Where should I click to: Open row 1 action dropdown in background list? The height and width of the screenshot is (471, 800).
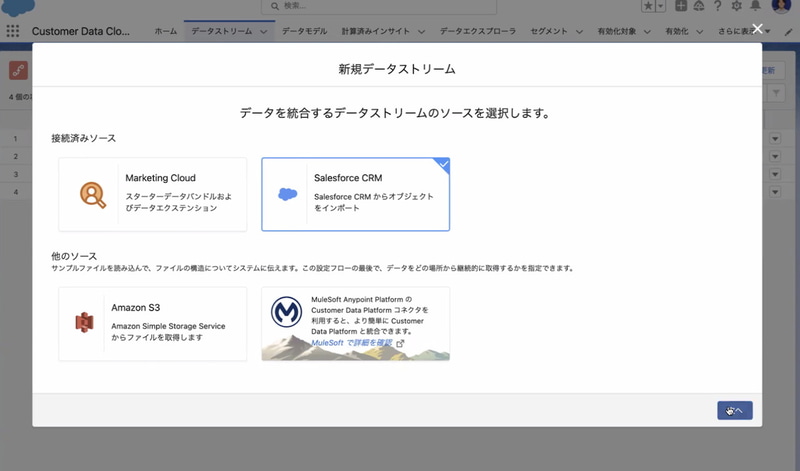point(775,139)
